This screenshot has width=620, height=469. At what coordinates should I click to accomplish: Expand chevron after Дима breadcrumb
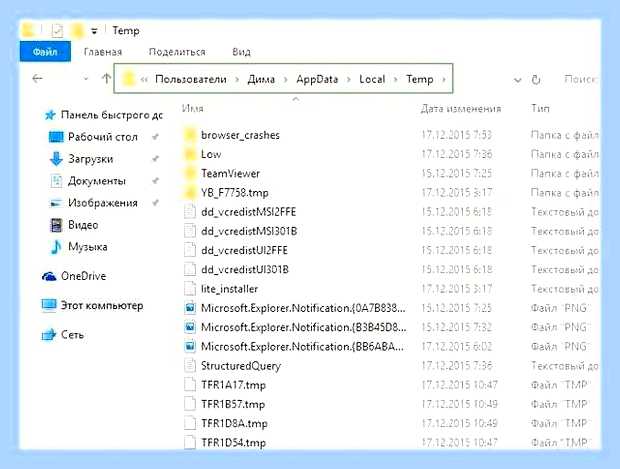point(285,79)
